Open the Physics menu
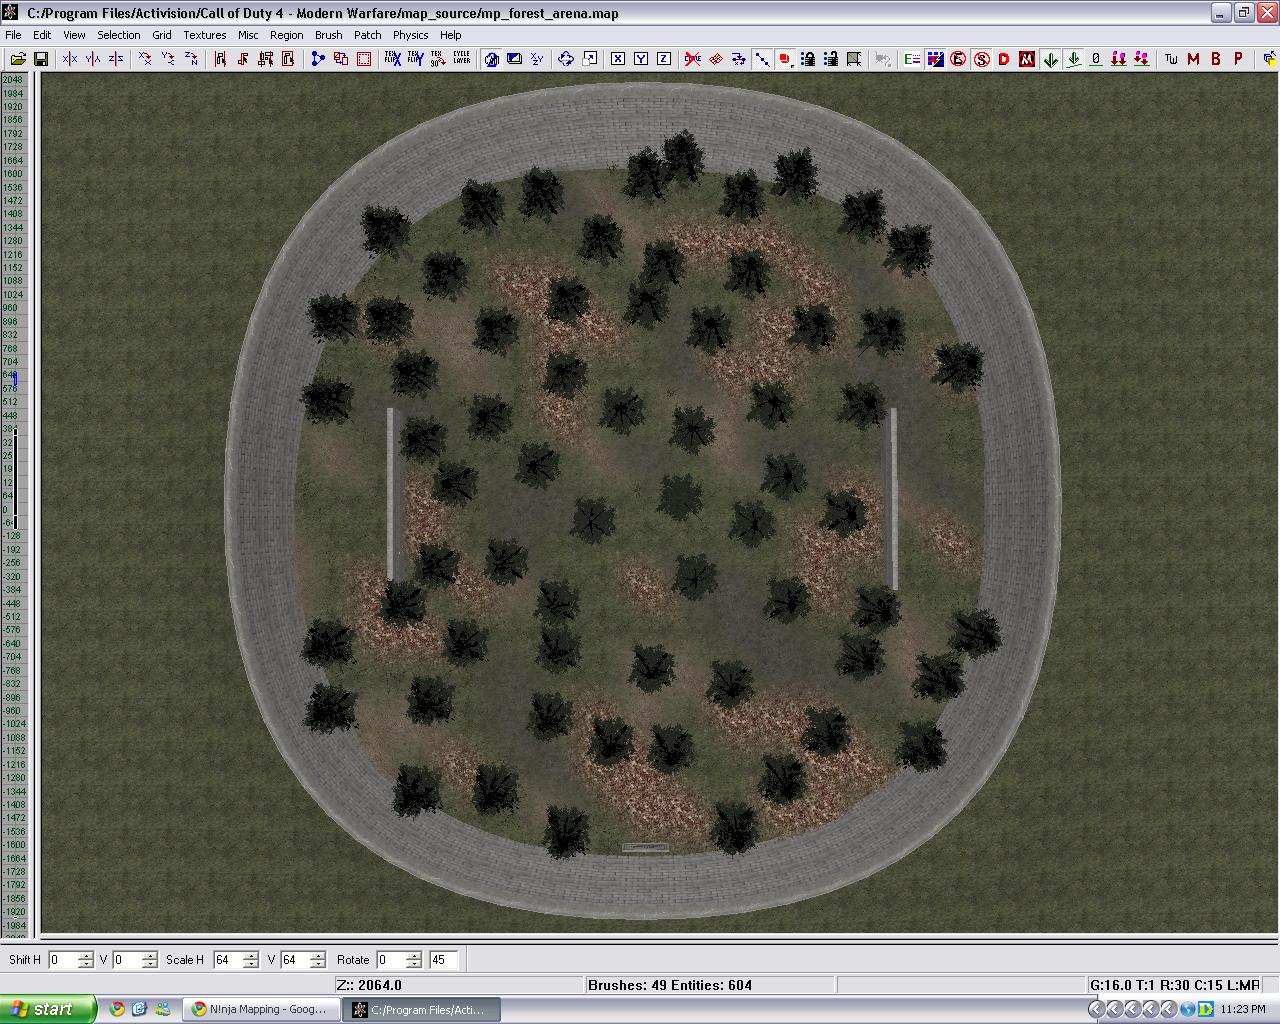Viewport: 1280px width, 1024px height. pyautogui.click(x=410, y=34)
